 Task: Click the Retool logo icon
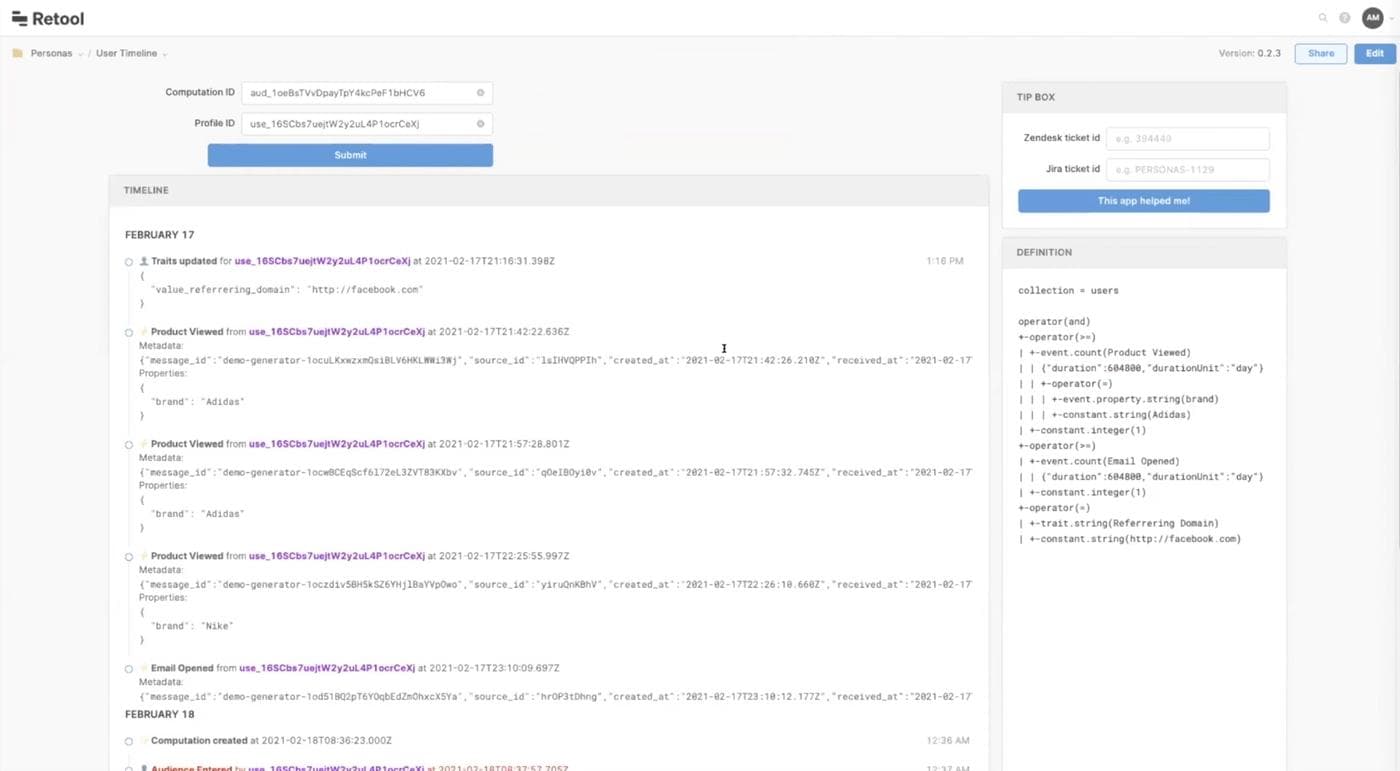click(x=17, y=17)
